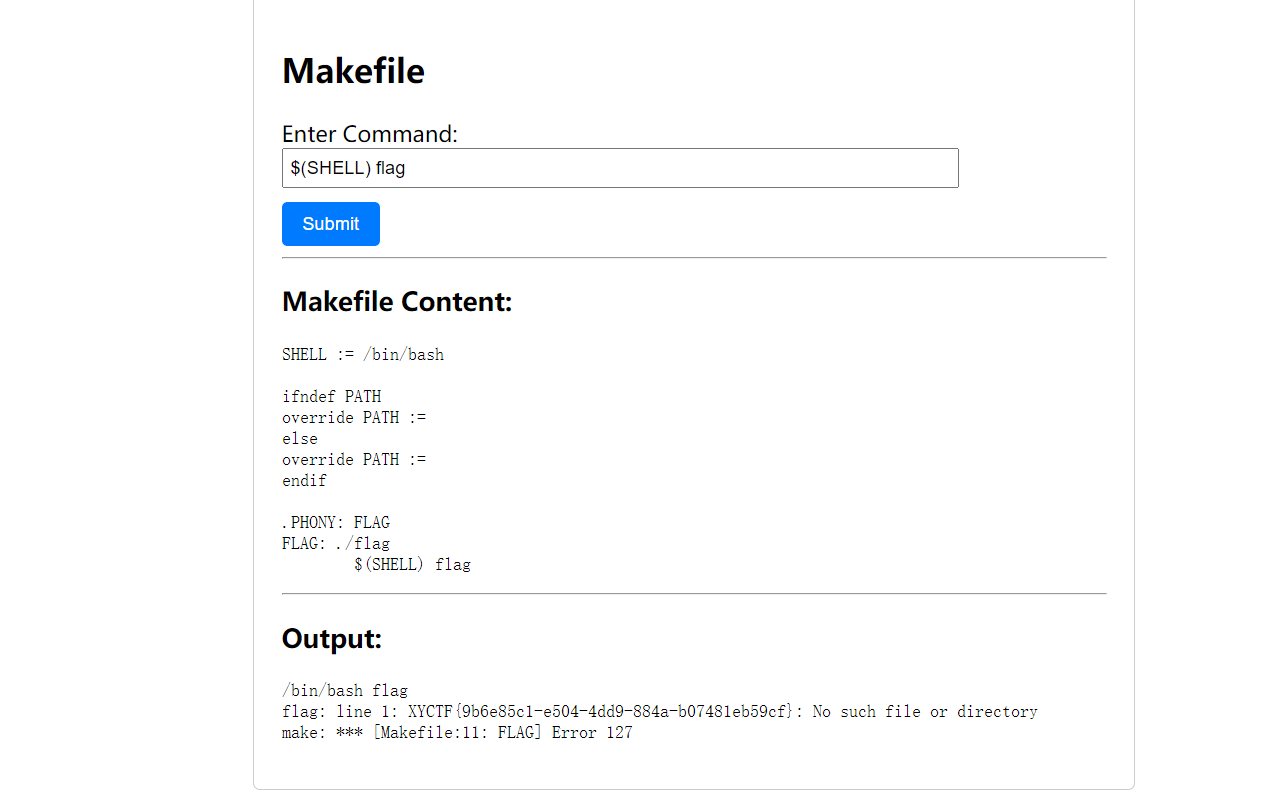Click the 'override PATH :=' line above endif

tap(354, 460)
